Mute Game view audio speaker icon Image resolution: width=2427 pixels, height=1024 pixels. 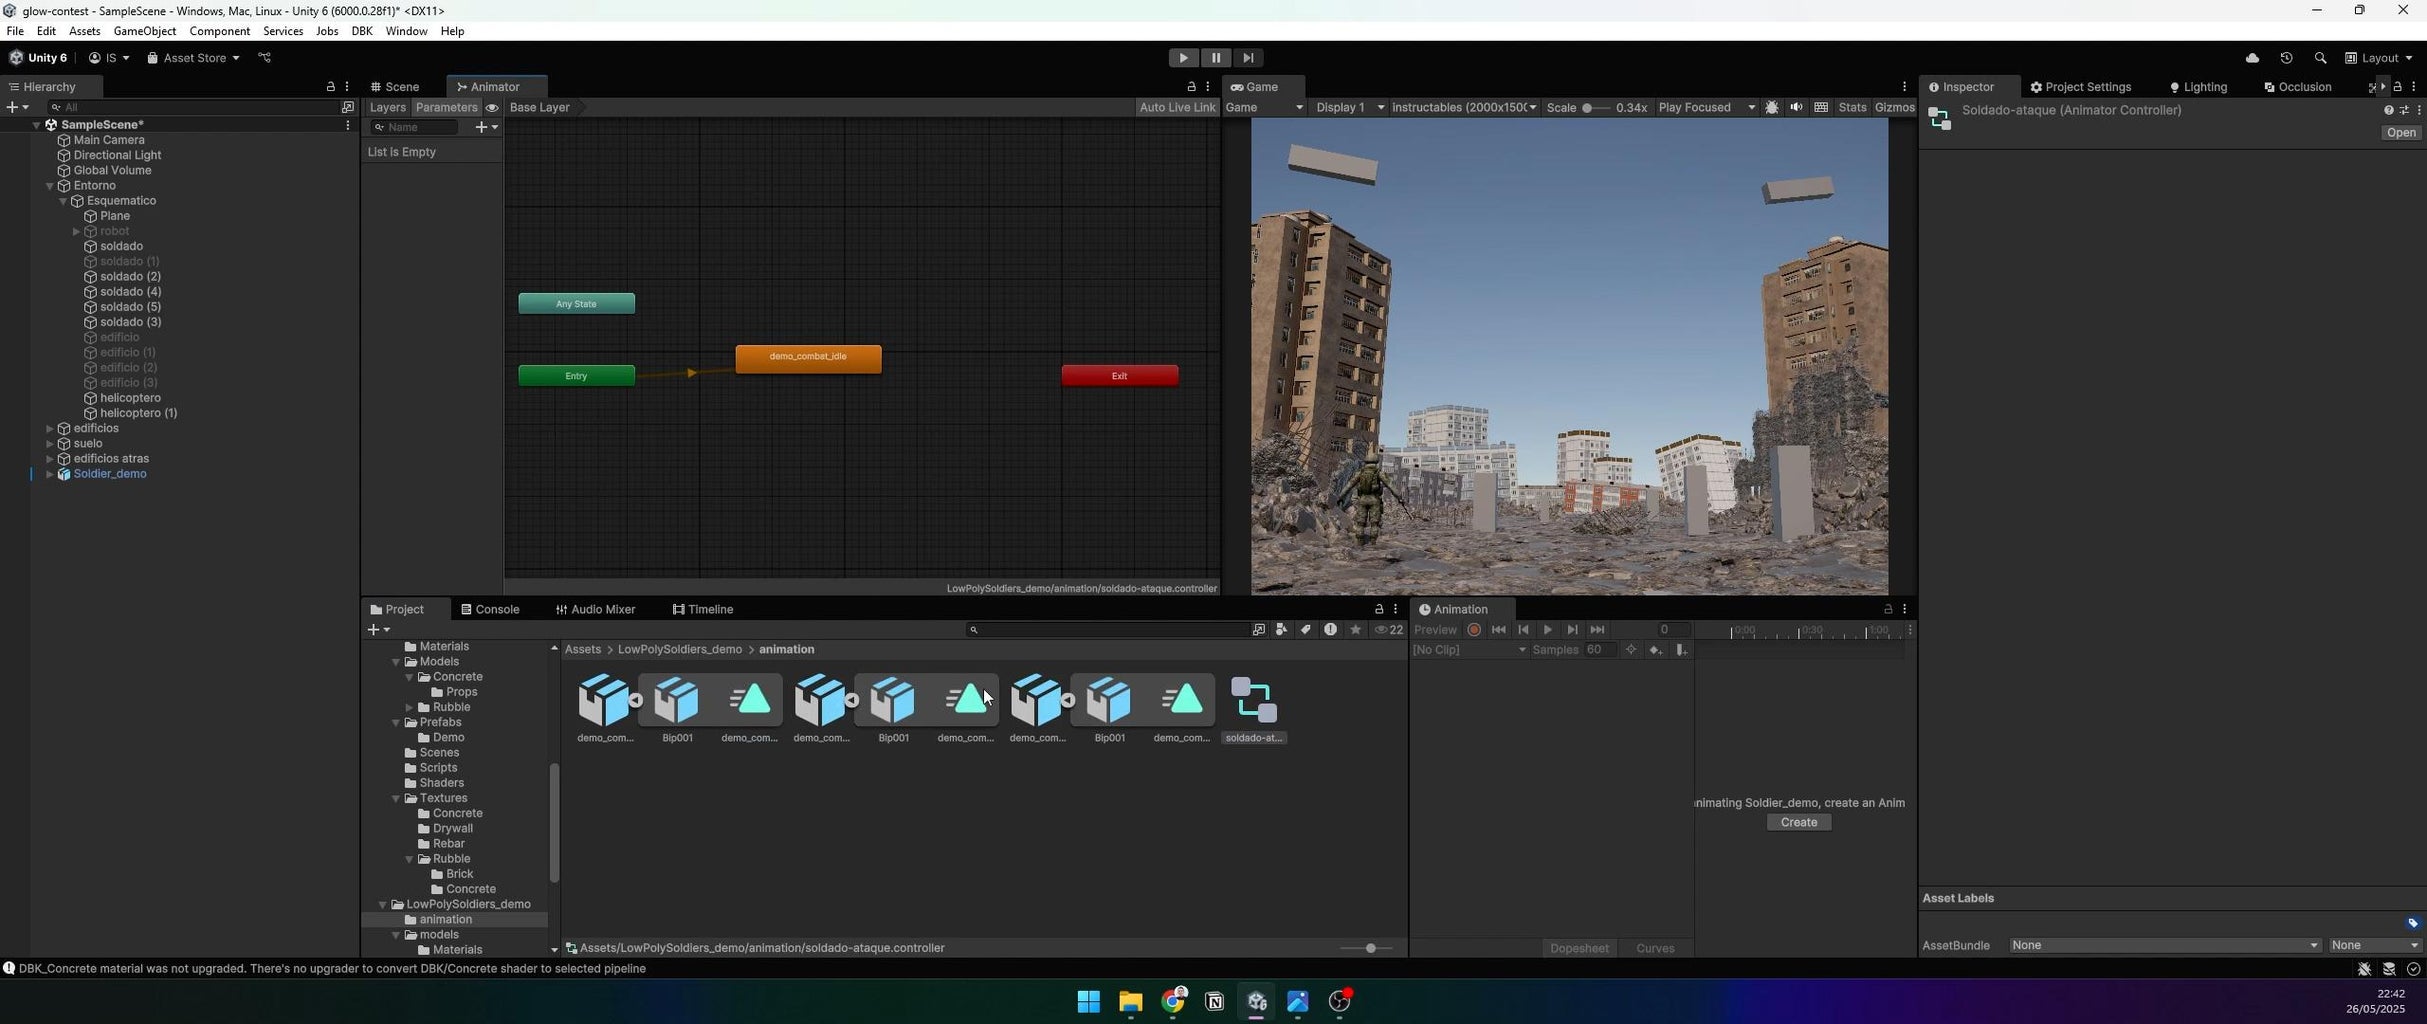tap(1796, 107)
